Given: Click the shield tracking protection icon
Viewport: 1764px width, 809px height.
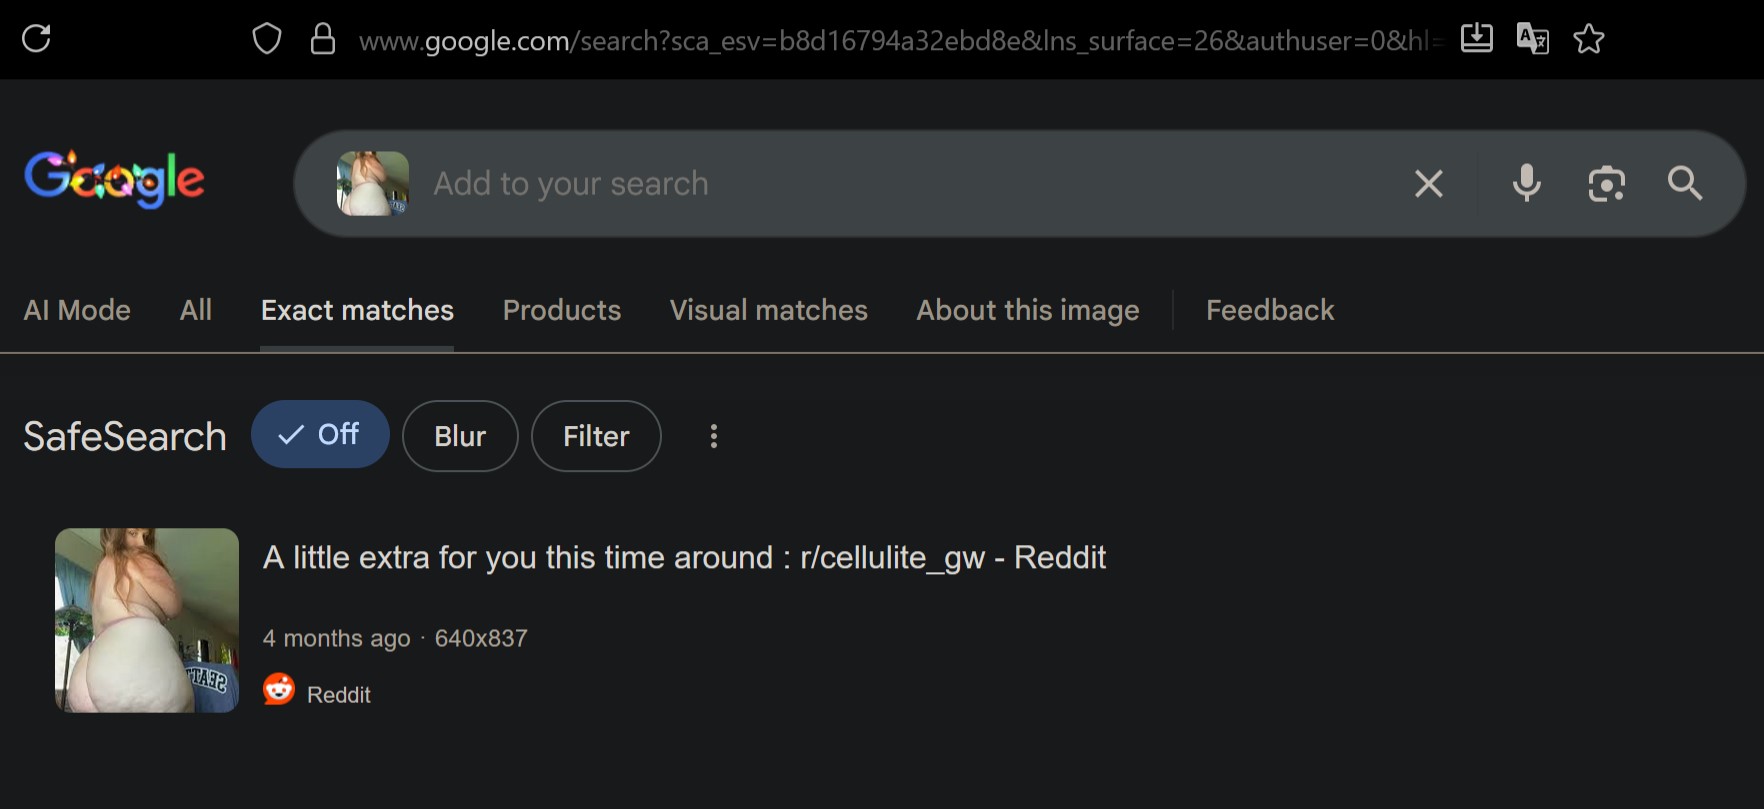Looking at the screenshot, I should point(267,39).
